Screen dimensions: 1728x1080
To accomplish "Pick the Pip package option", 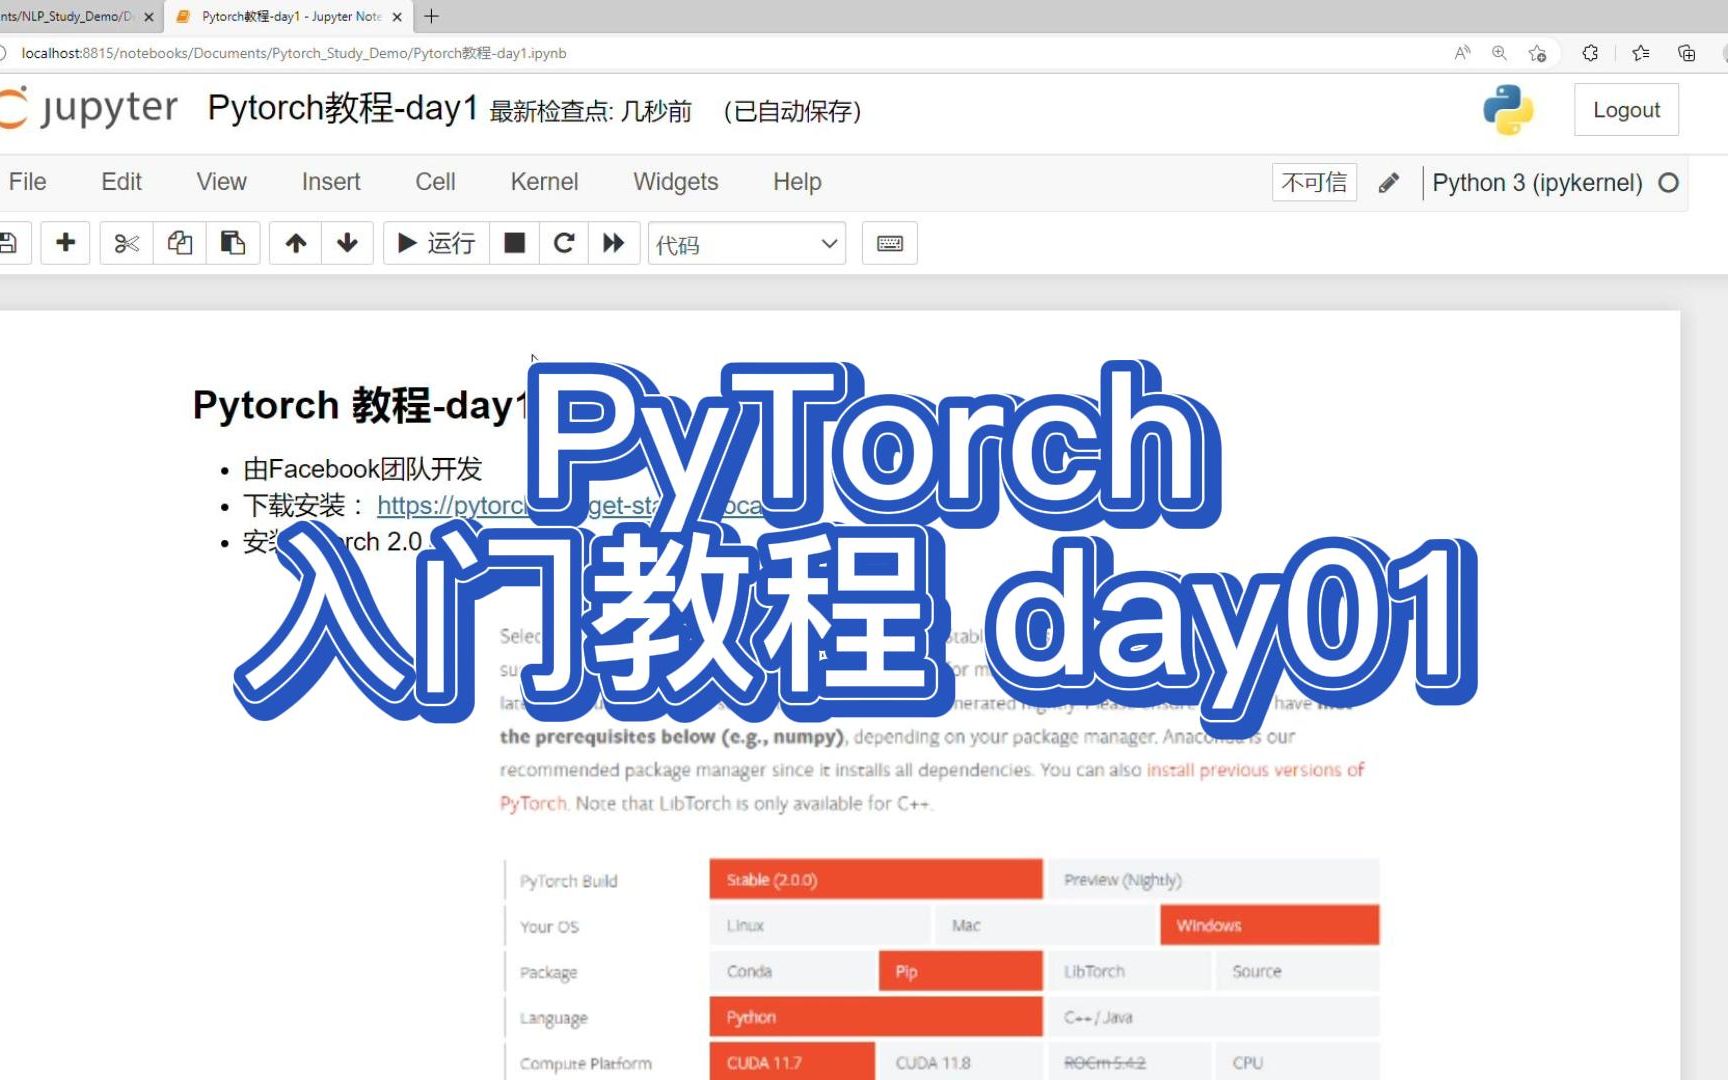I will (961, 972).
